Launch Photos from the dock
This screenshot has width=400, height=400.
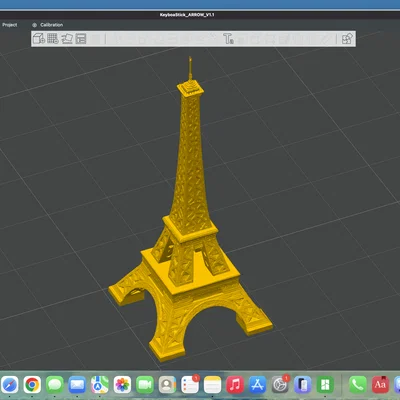click(x=122, y=385)
